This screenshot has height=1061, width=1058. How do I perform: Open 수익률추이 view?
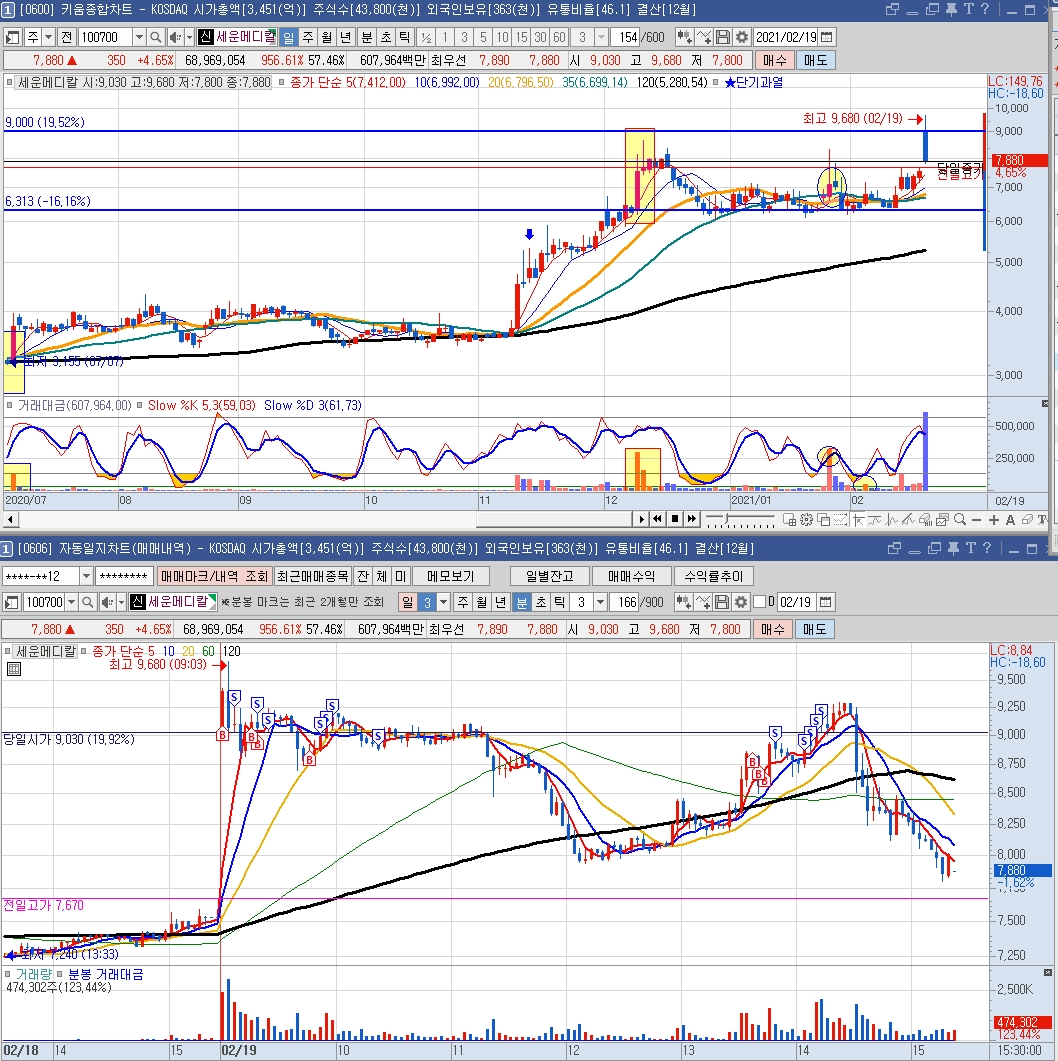714,576
